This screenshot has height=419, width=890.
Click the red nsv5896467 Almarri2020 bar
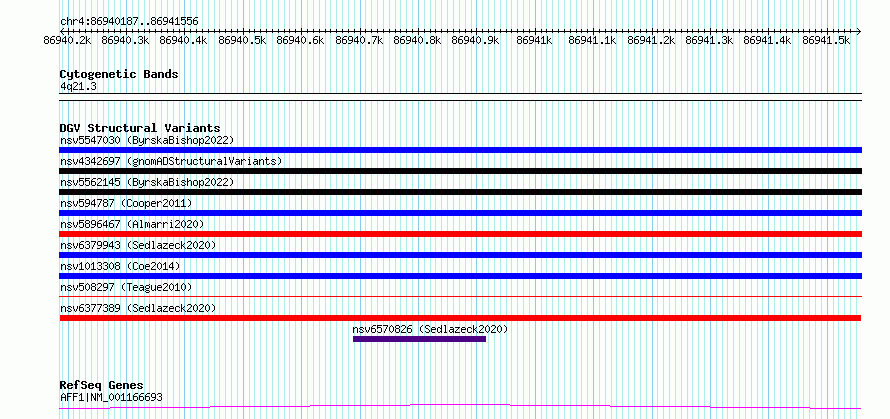460,234
